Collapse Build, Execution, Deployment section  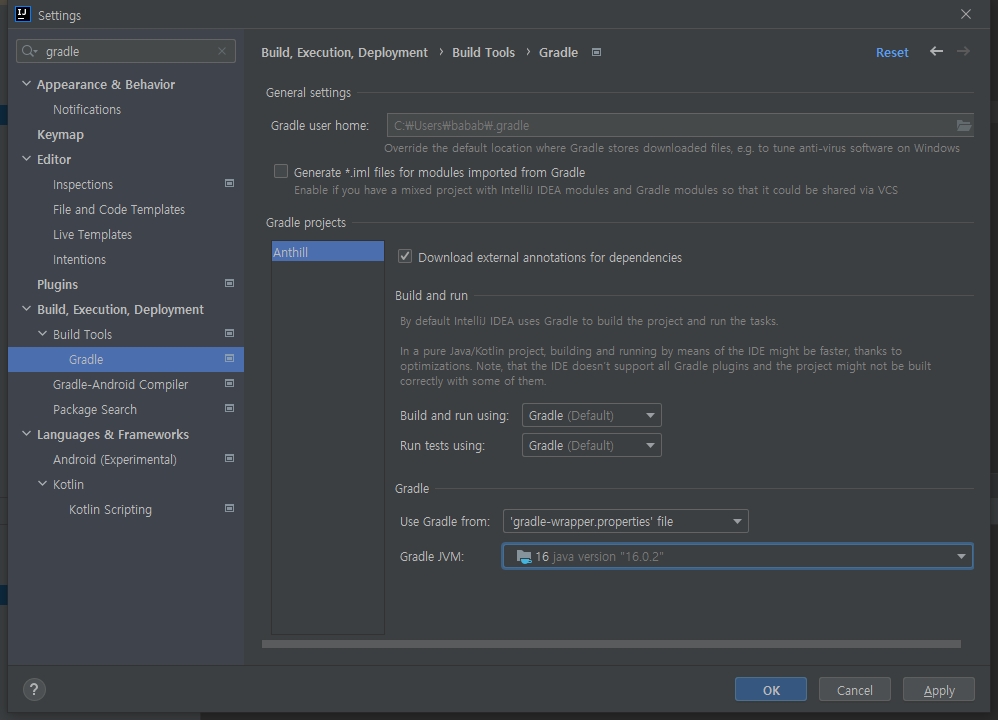(26, 309)
